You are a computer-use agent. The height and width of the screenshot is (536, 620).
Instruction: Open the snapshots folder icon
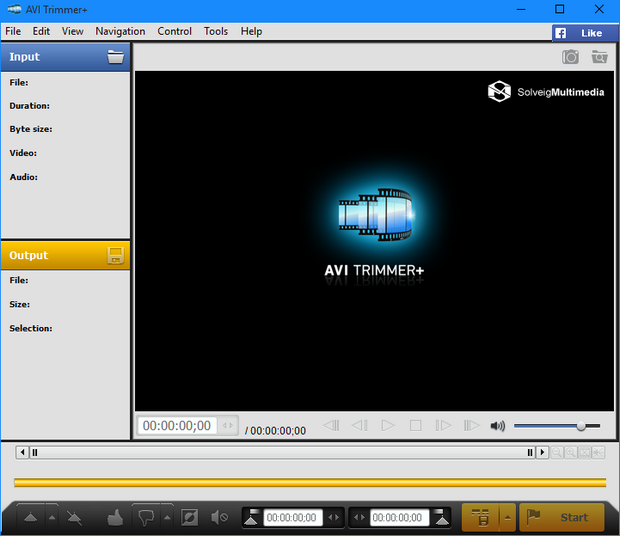[599, 57]
